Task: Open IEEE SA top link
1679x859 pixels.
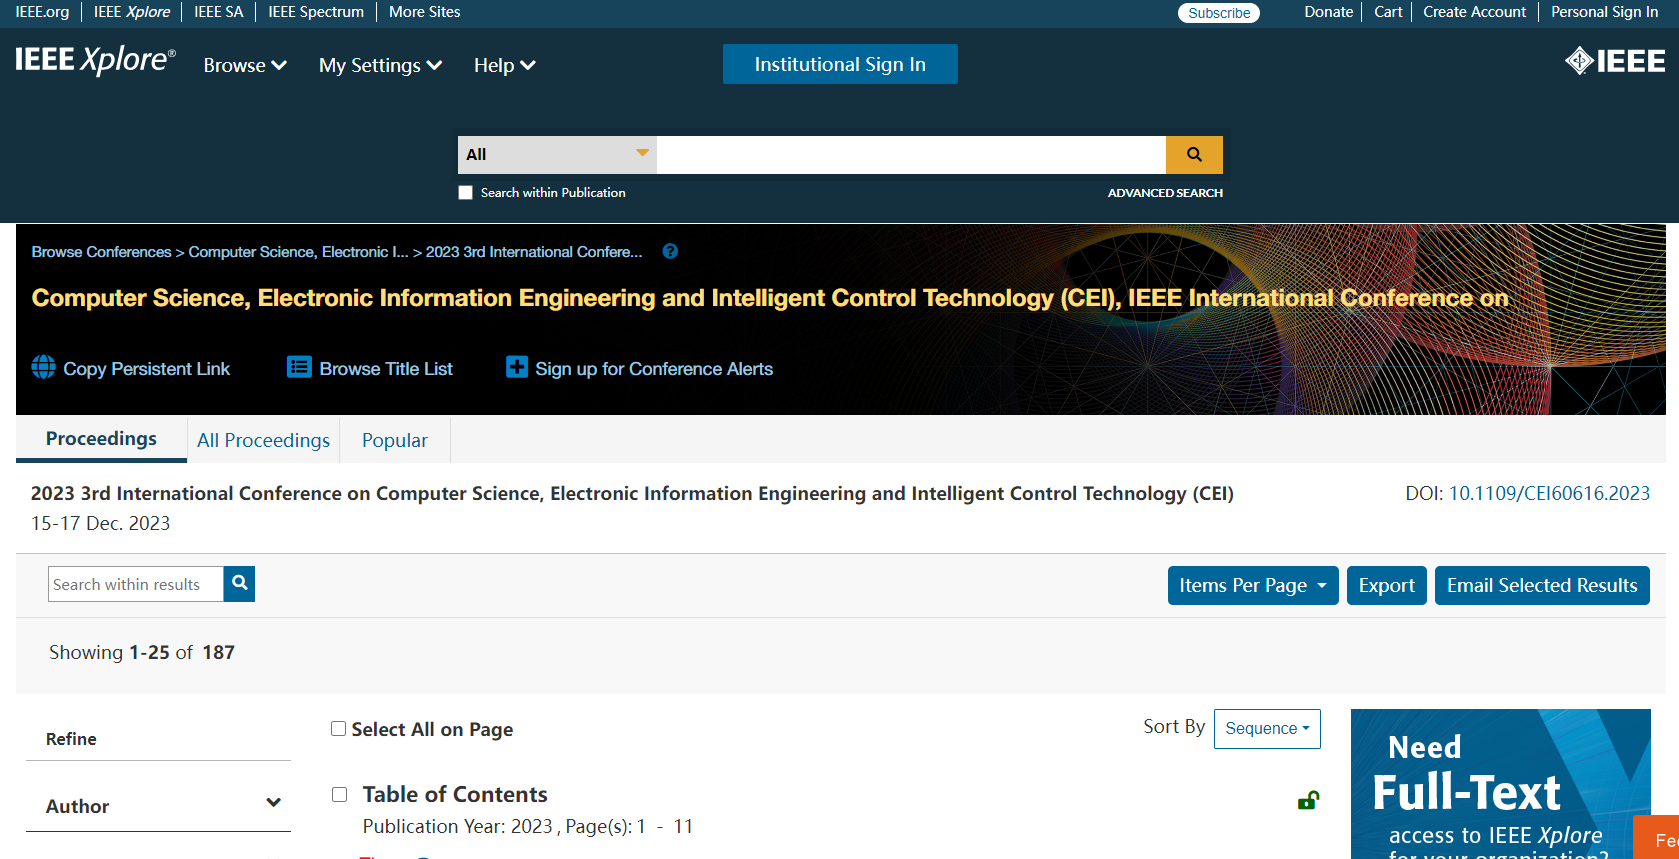Action: 218,12
